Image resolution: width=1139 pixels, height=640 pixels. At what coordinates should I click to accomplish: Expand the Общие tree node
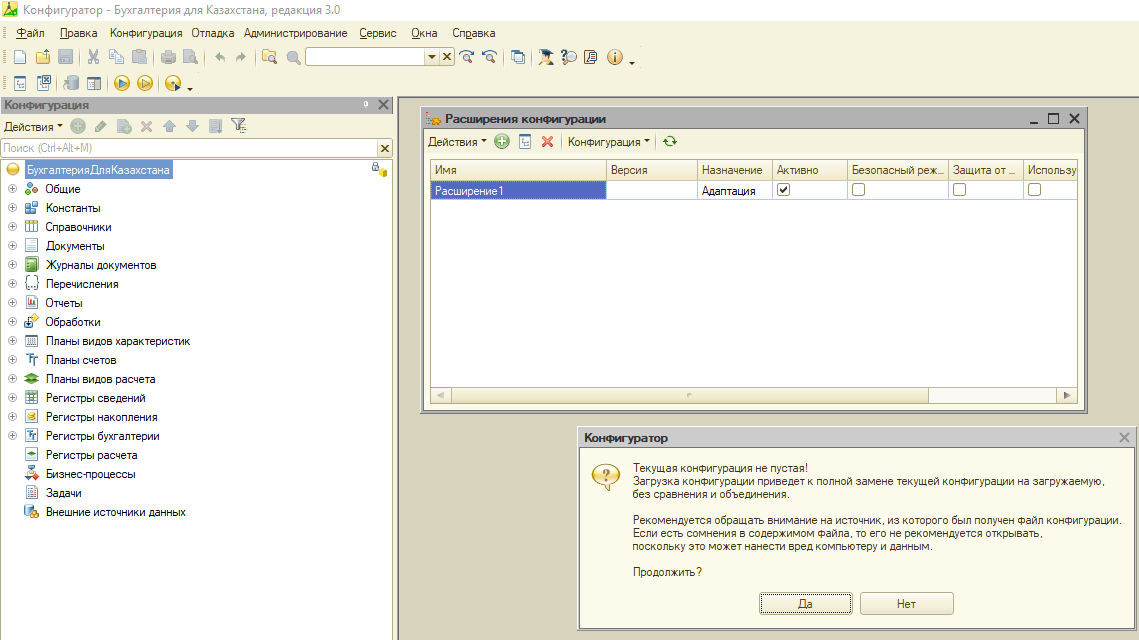(x=12, y=188)
